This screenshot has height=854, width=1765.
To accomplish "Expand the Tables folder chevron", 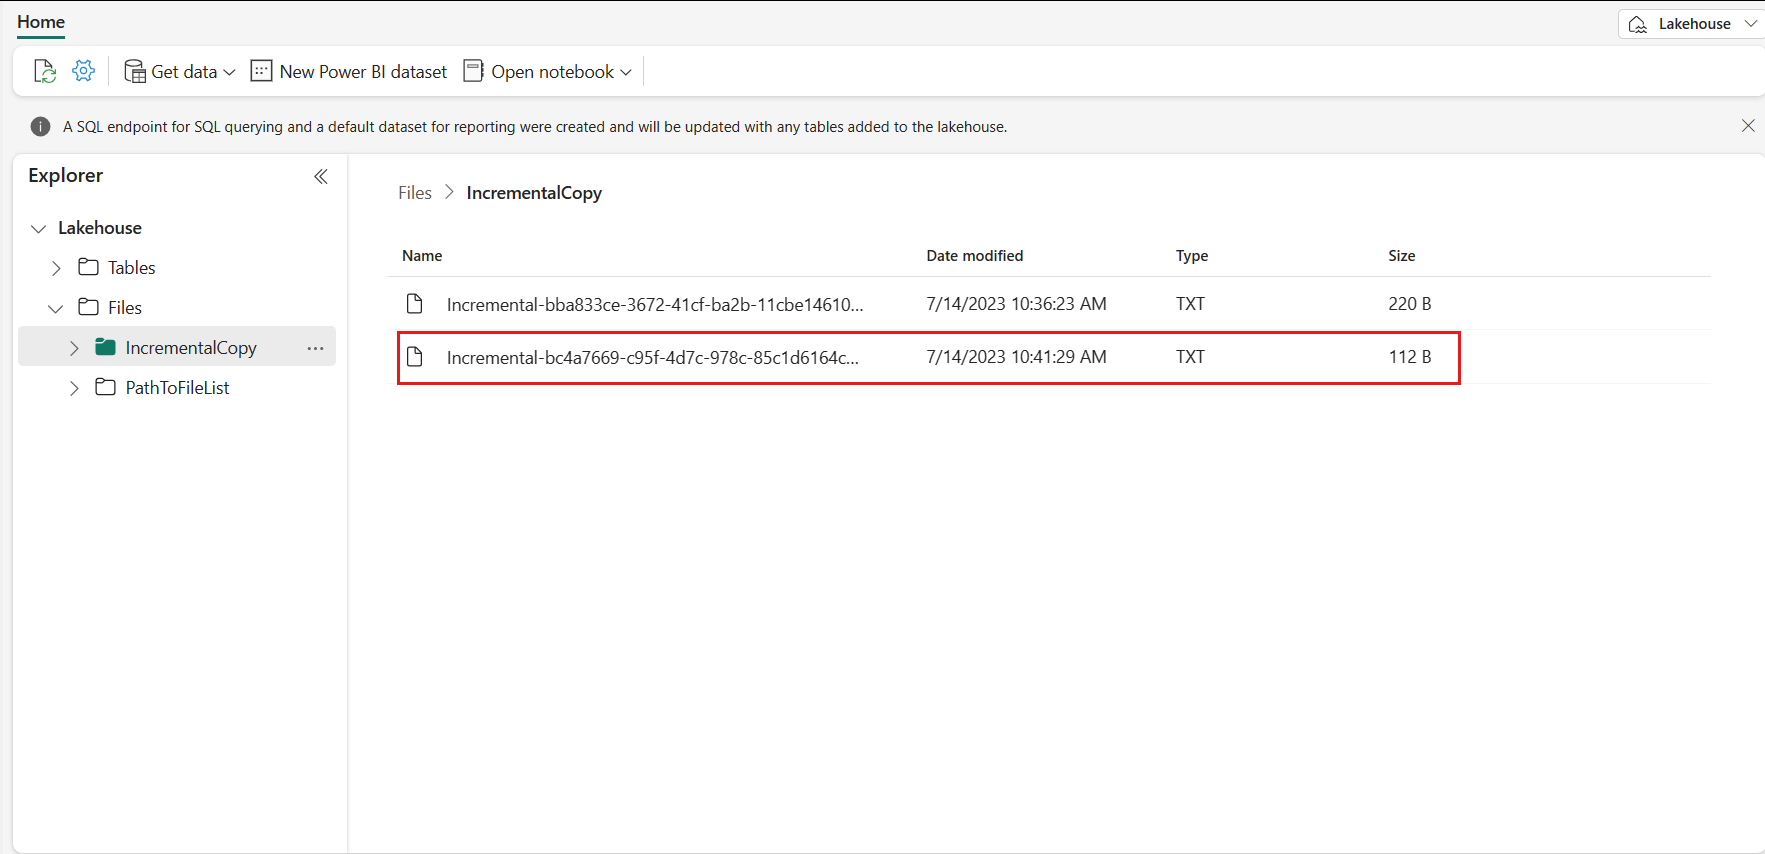I will [56, 268].
